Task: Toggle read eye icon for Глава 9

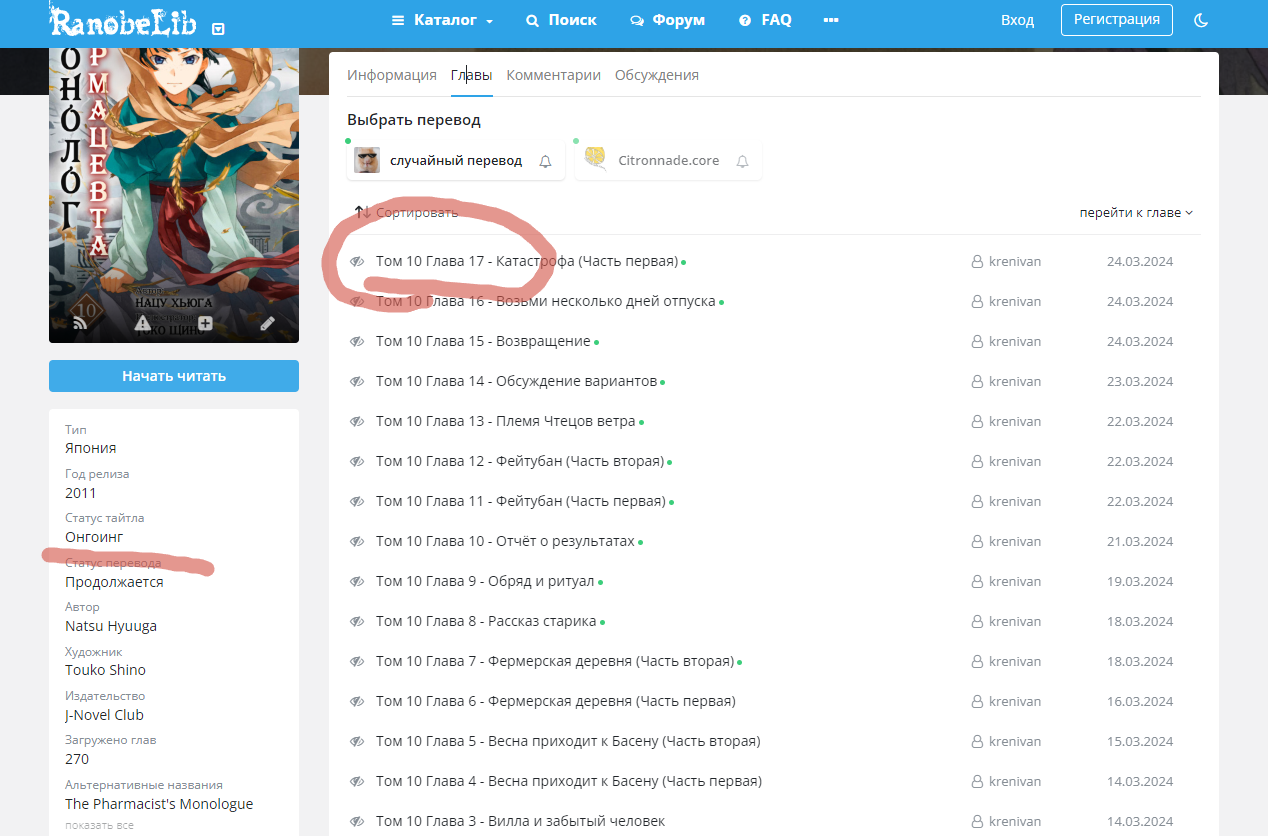Action: pos(356,581)
